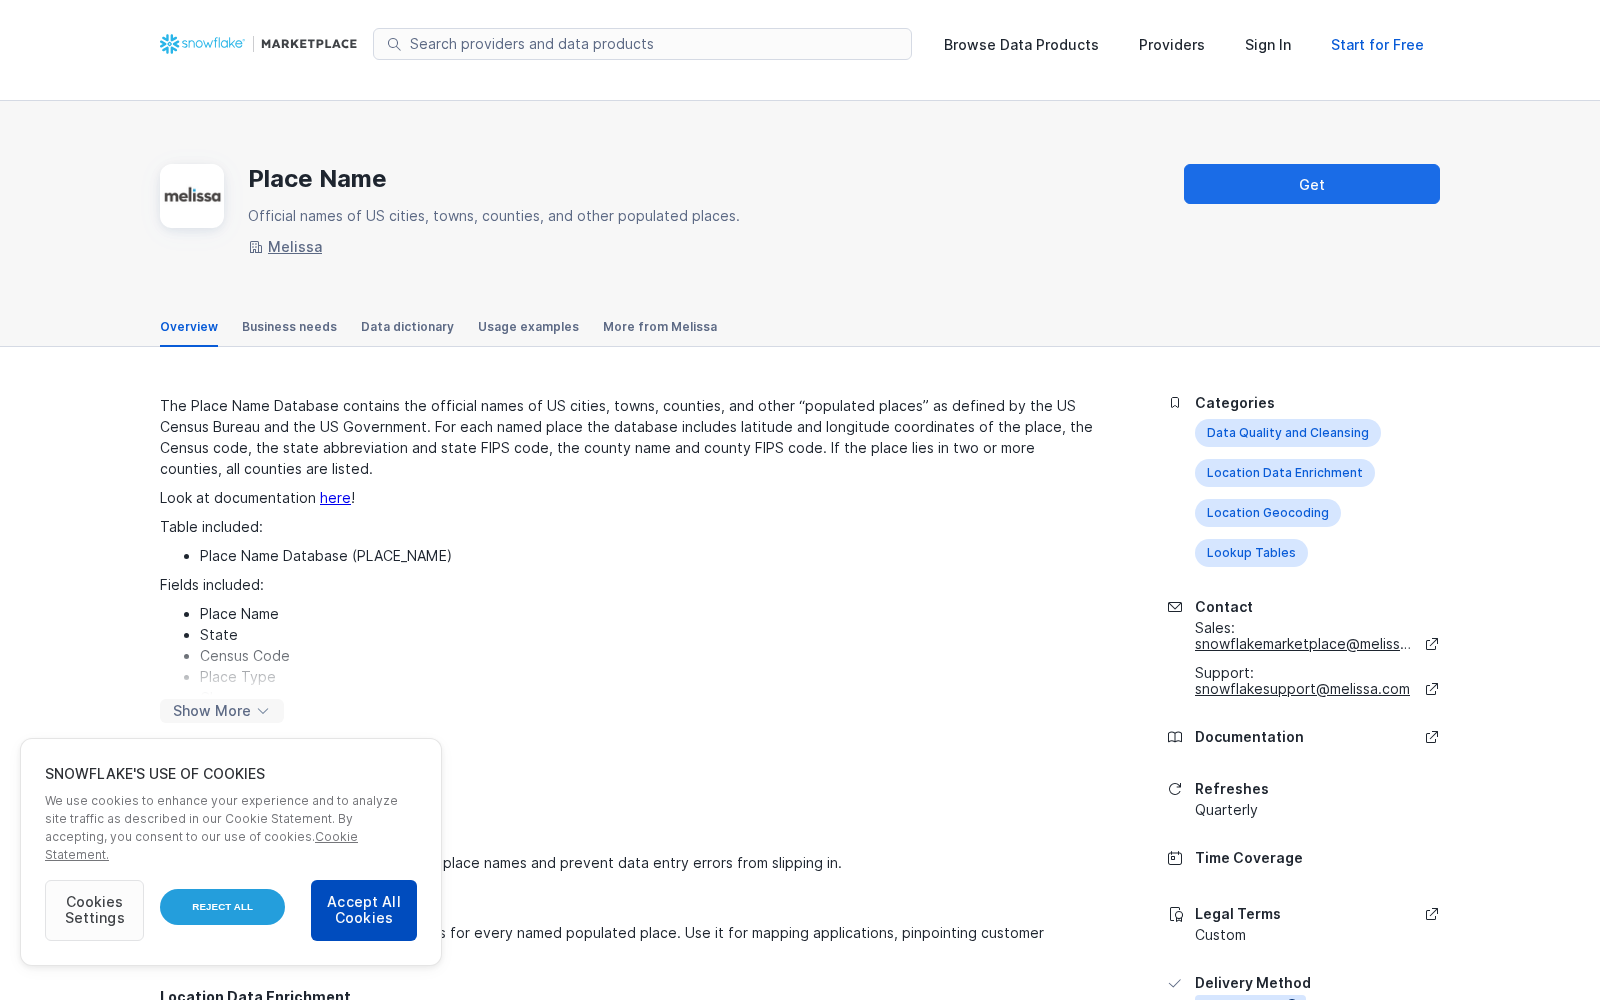Open the Documentation sidebar link
The height and width of the screenshot is (1000, 1600).
(1249, 737)
